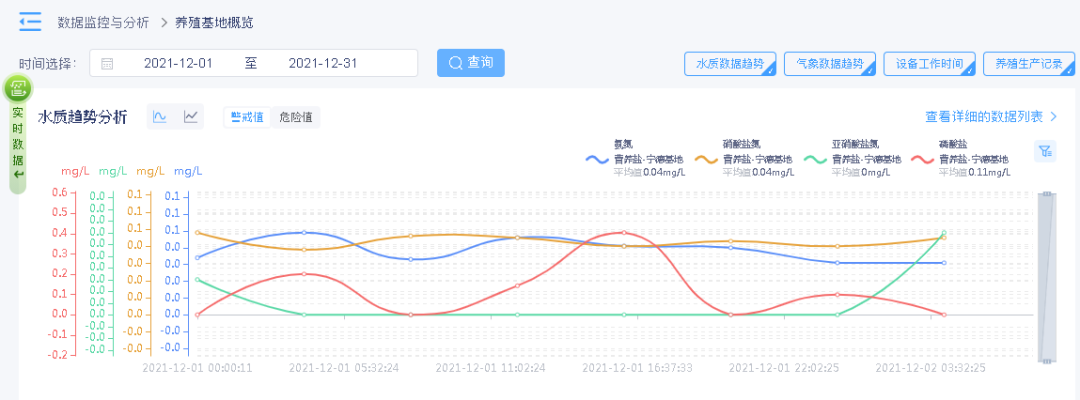Open 气象数据趋势 tab

(830, 63)
